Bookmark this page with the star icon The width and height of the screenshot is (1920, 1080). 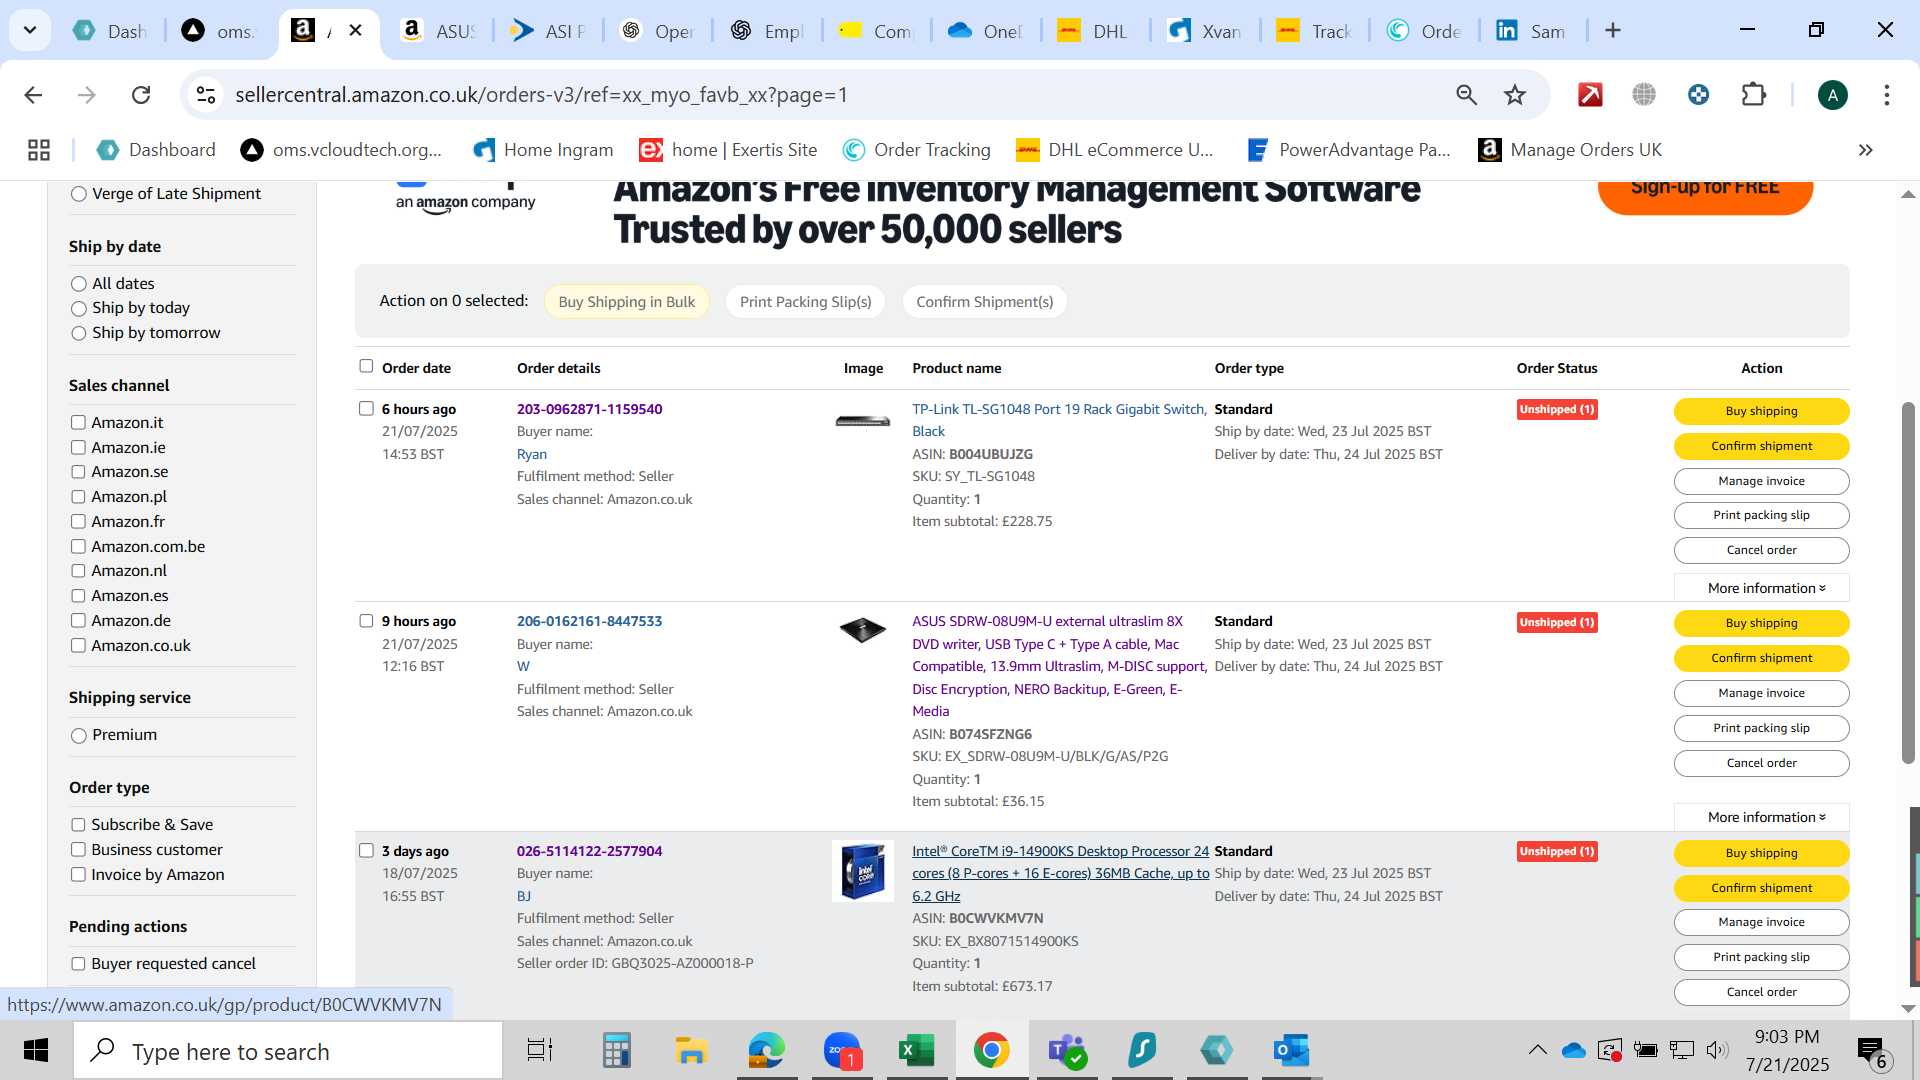coord(1515,95)
